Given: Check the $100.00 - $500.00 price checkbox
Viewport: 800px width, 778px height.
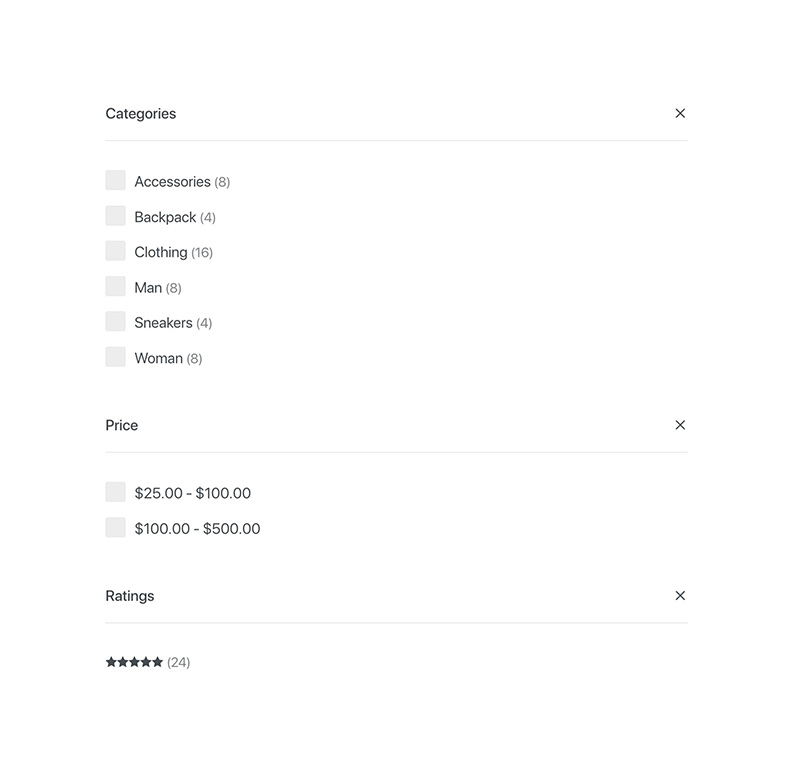Looking at the screenshot, I should click(115, 528).
